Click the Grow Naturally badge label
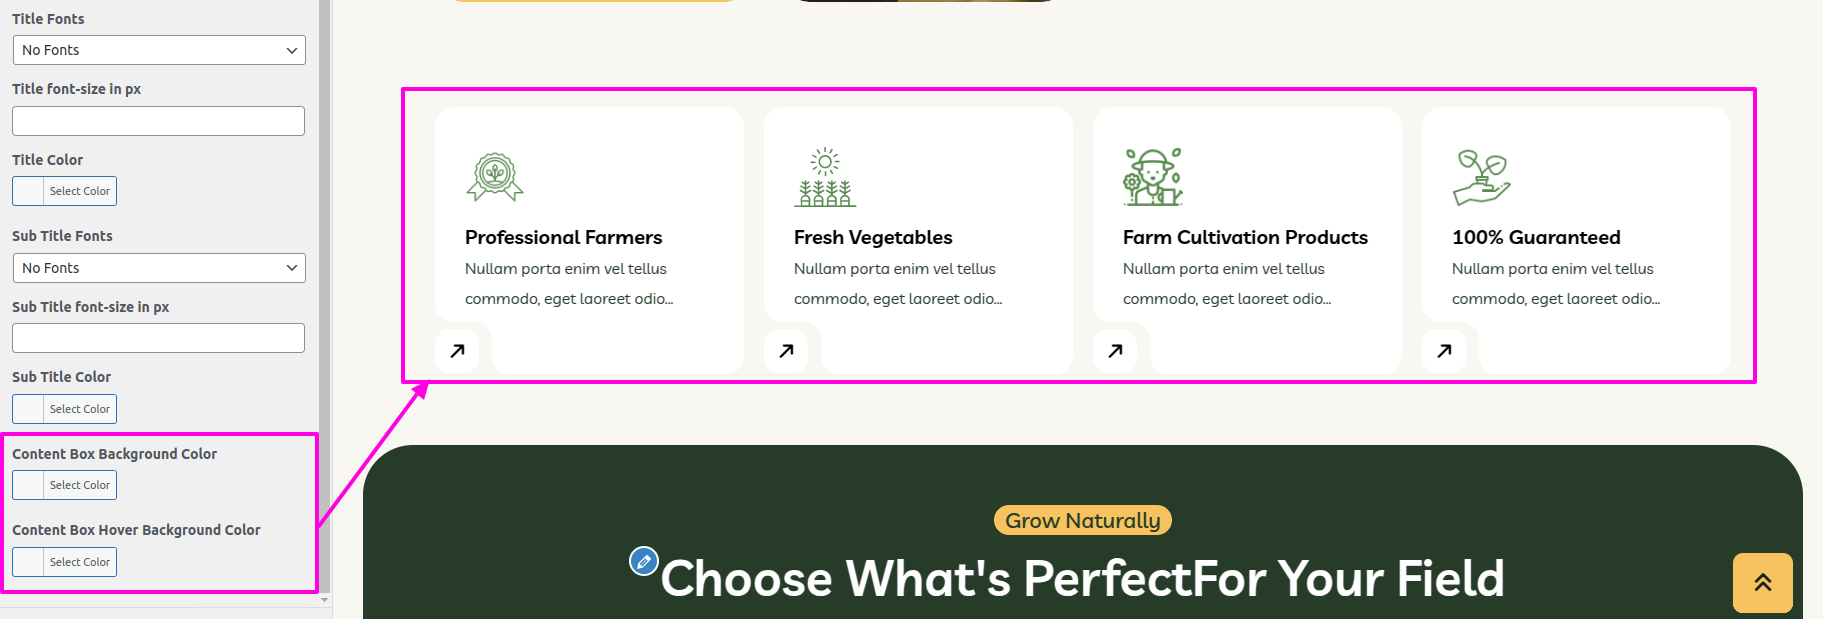The width and height of the screenshot is (1823, 619). [x=1082, y=520]
